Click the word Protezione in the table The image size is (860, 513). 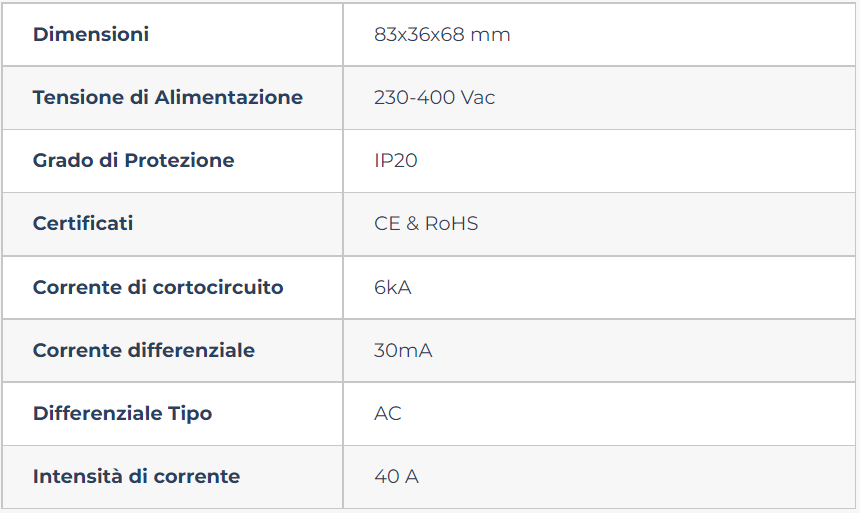pos(179,161)
